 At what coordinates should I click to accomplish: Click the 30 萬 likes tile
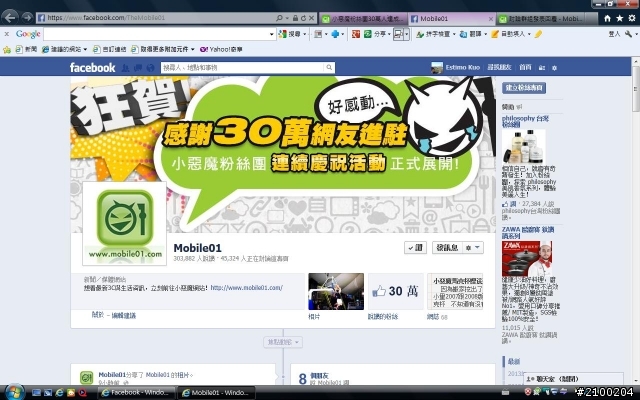[395, 291]
